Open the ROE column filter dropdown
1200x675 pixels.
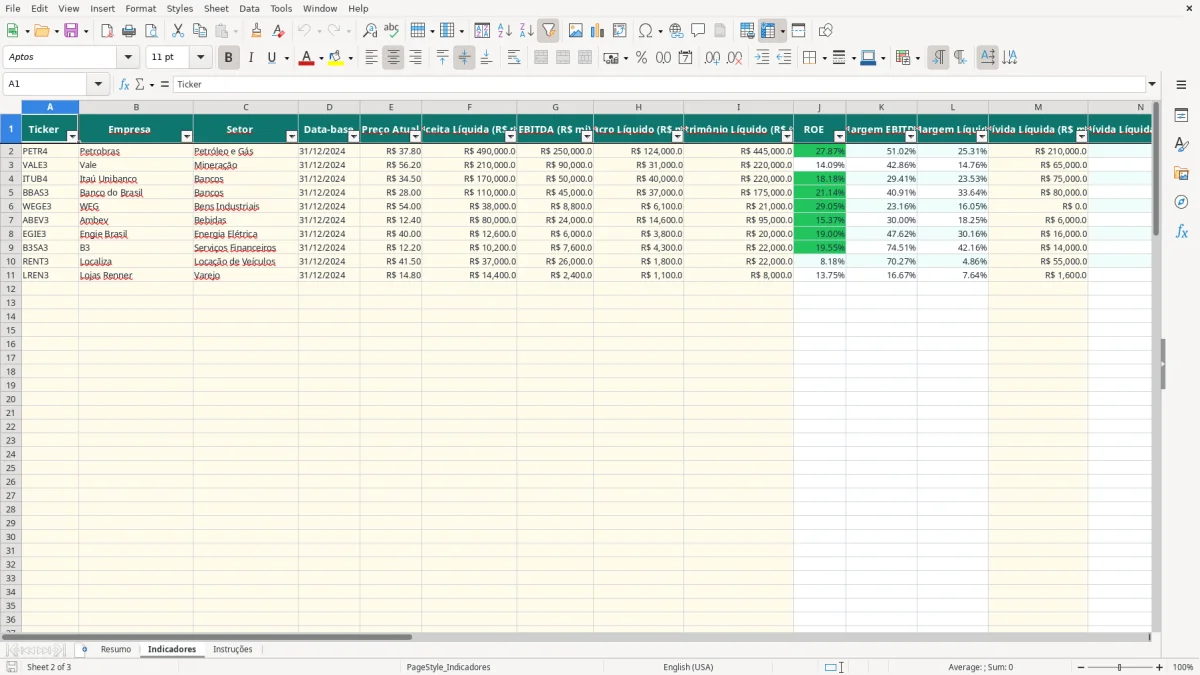click(x=839, y=136)
